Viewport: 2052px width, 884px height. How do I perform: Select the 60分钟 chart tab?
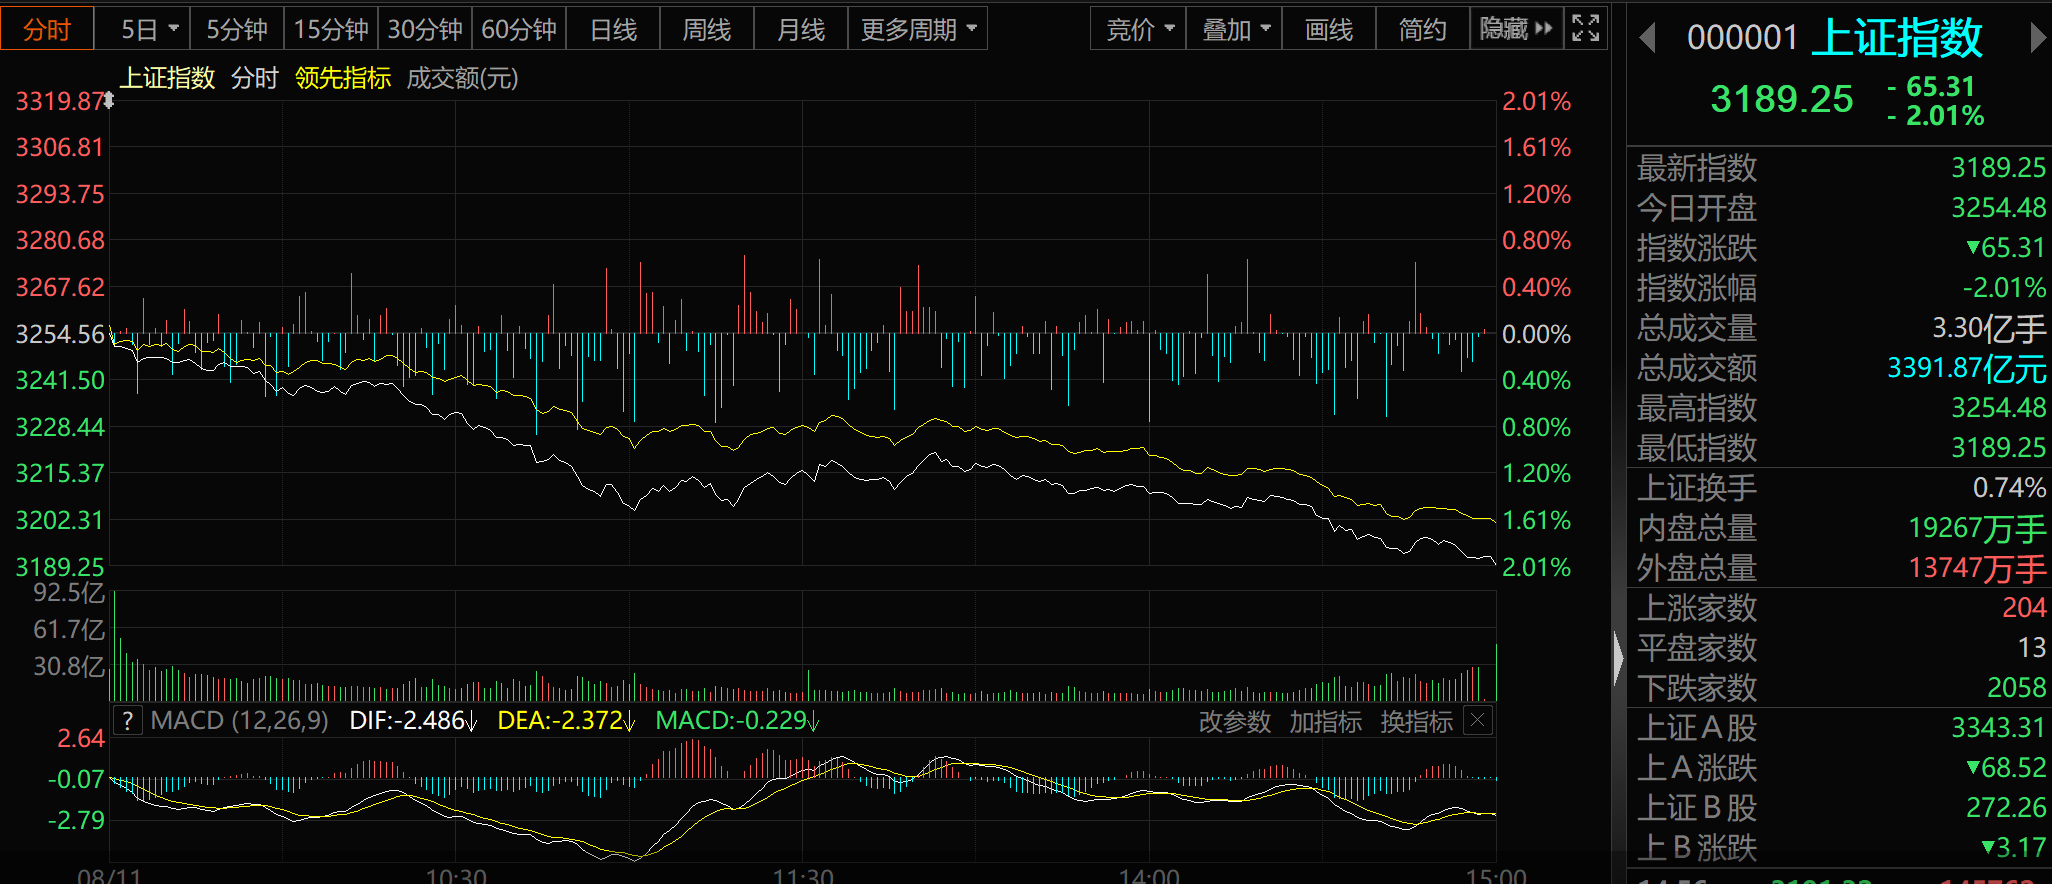519,30
